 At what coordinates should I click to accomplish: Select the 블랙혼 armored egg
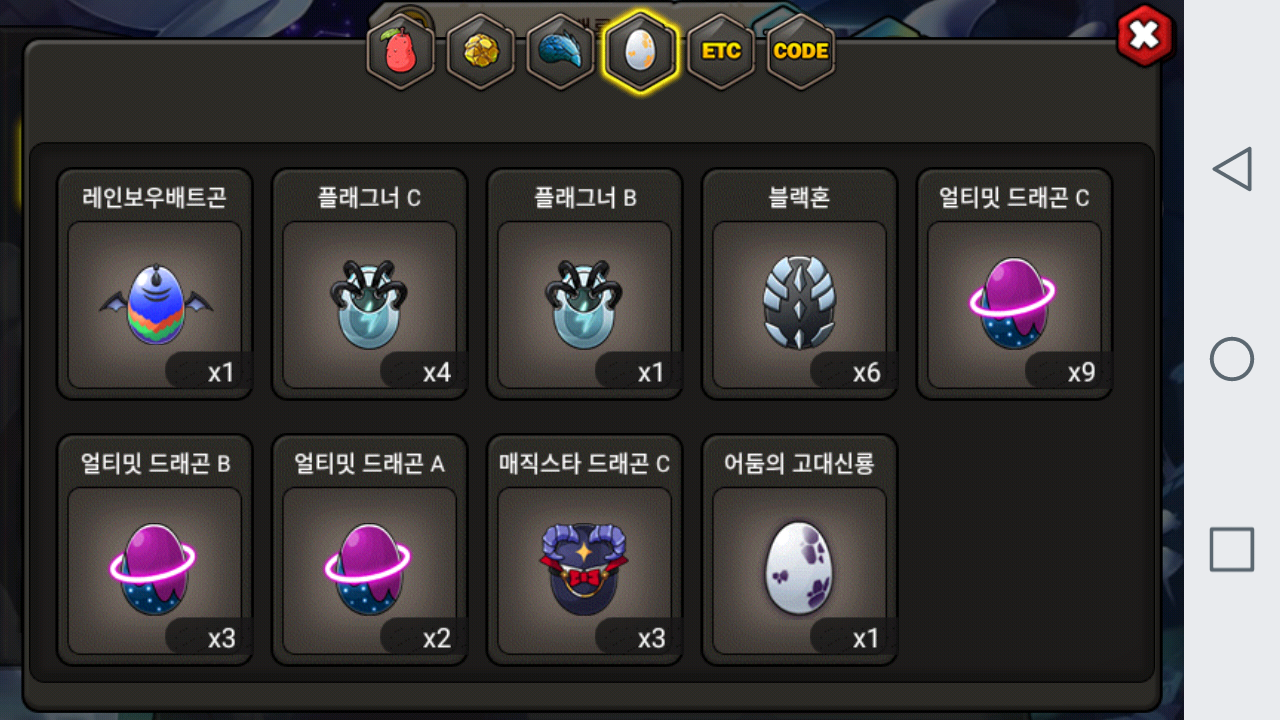click(x=800, y=284)
